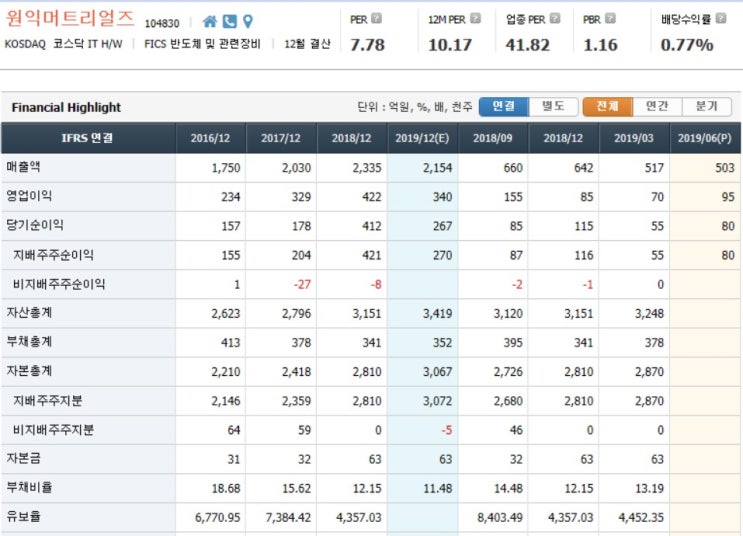
Task: Click the 2019/03 column header
Action: click(634, 138)
